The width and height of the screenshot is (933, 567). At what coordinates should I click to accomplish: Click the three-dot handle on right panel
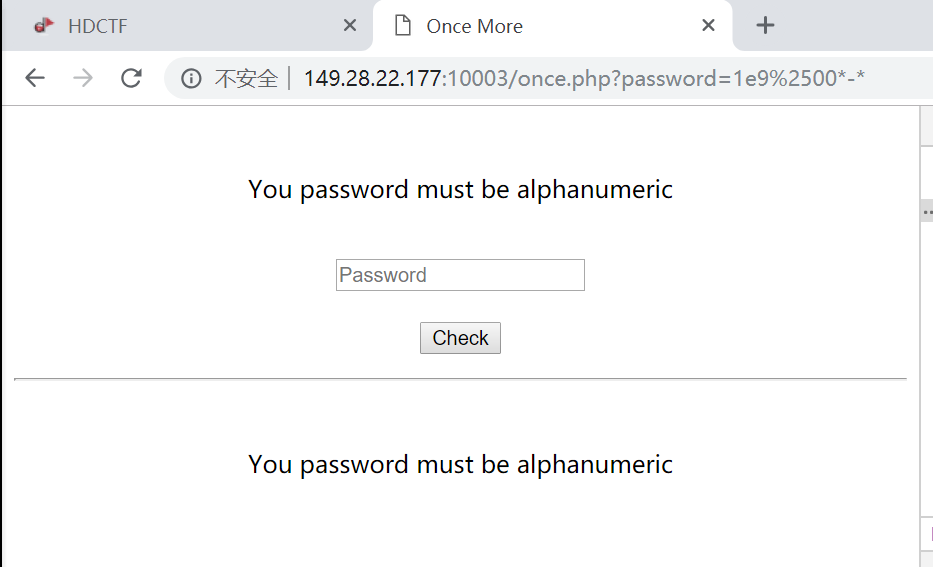click(x=927, y=212)
